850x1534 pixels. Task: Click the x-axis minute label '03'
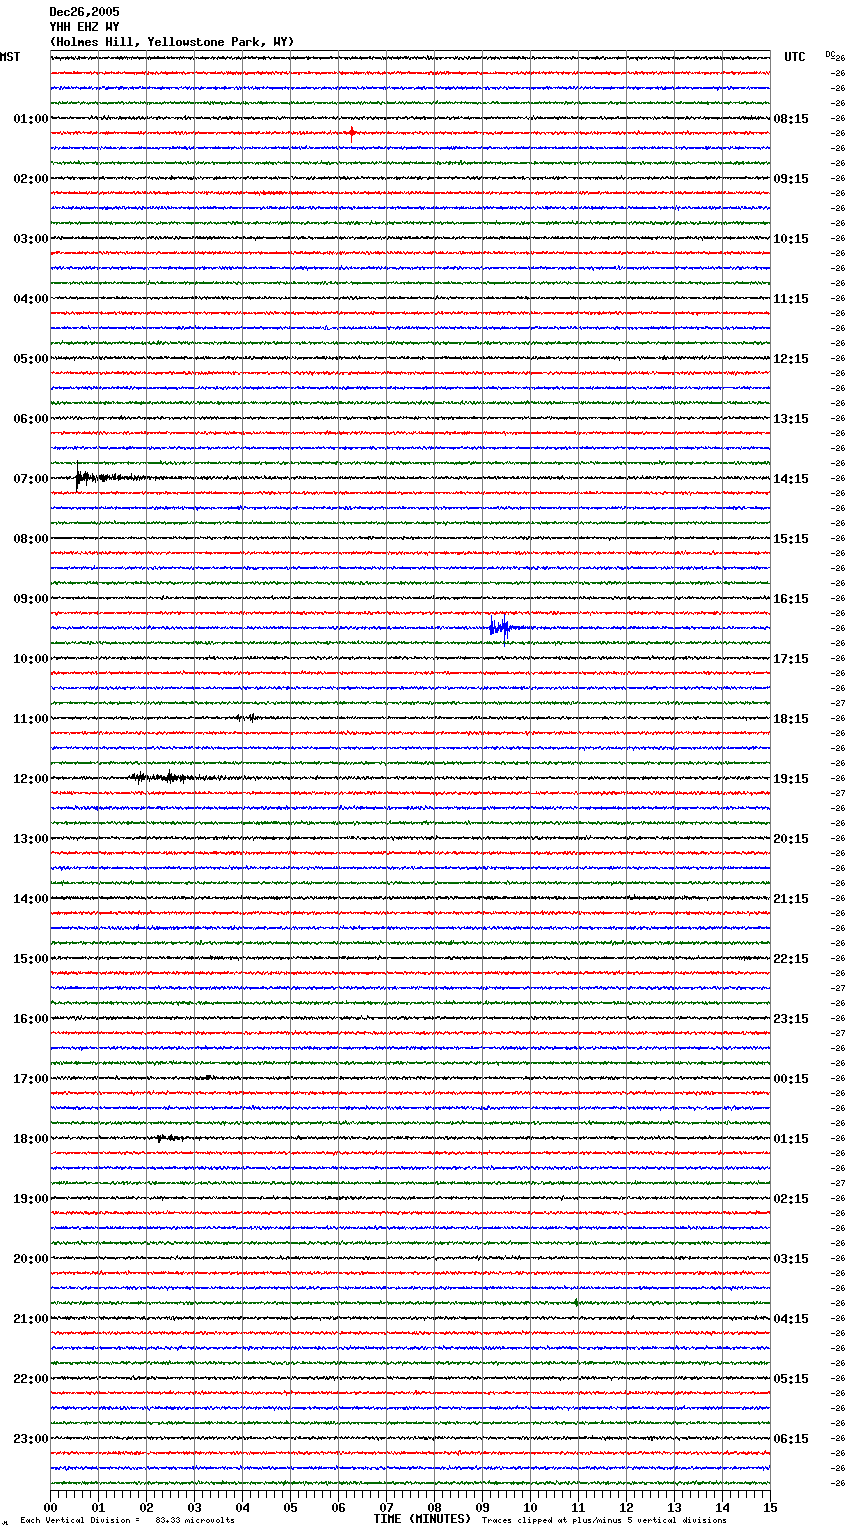pyautogui.click(x=194, y=1508)
